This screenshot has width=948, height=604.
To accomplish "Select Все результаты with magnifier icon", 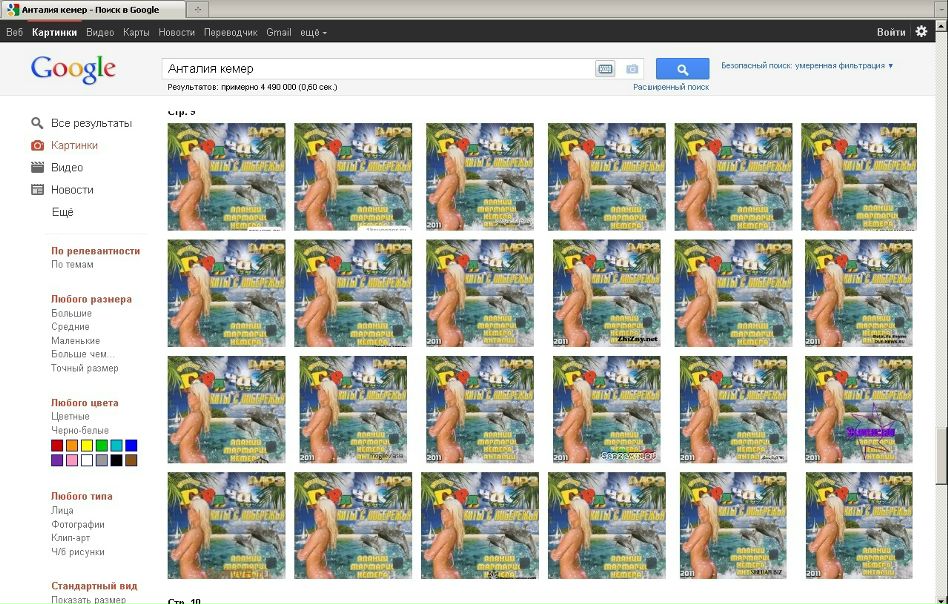I will tap(81, 123).
